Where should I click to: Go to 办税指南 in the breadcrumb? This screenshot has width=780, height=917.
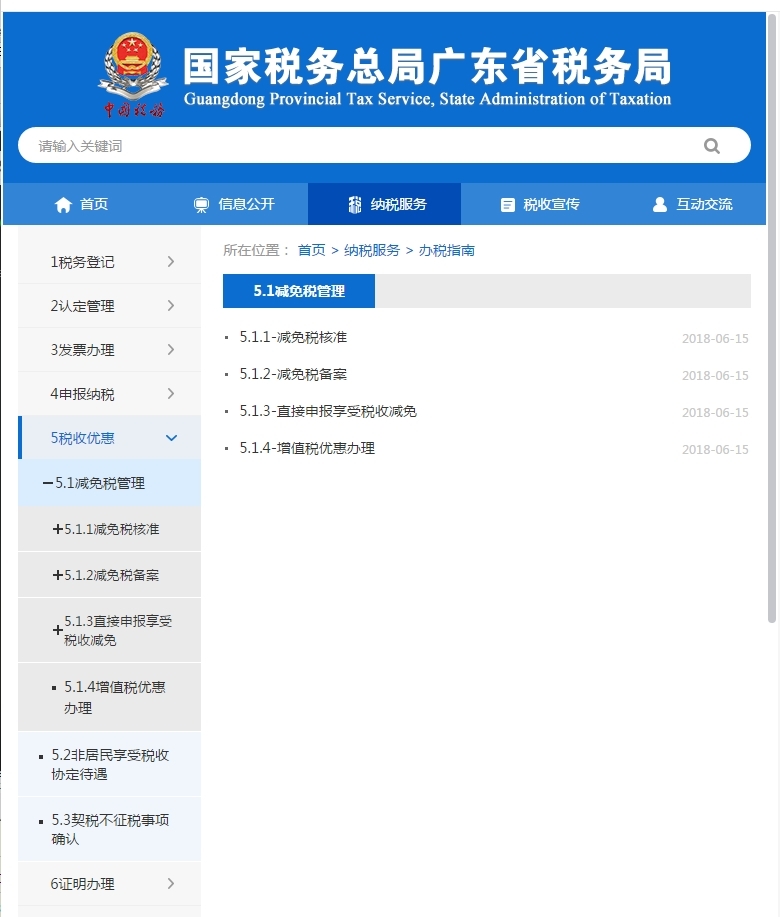(x=446, y=251)
